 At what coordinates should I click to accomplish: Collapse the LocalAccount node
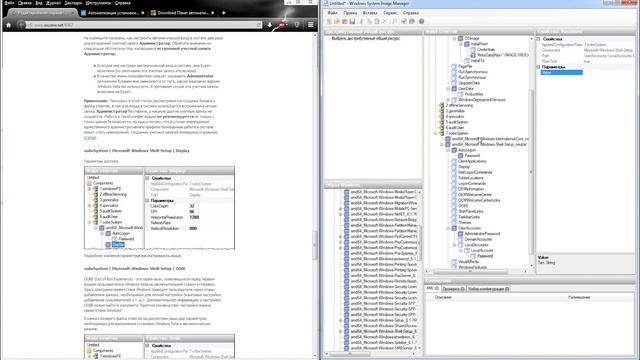click(x=460, y=251)
